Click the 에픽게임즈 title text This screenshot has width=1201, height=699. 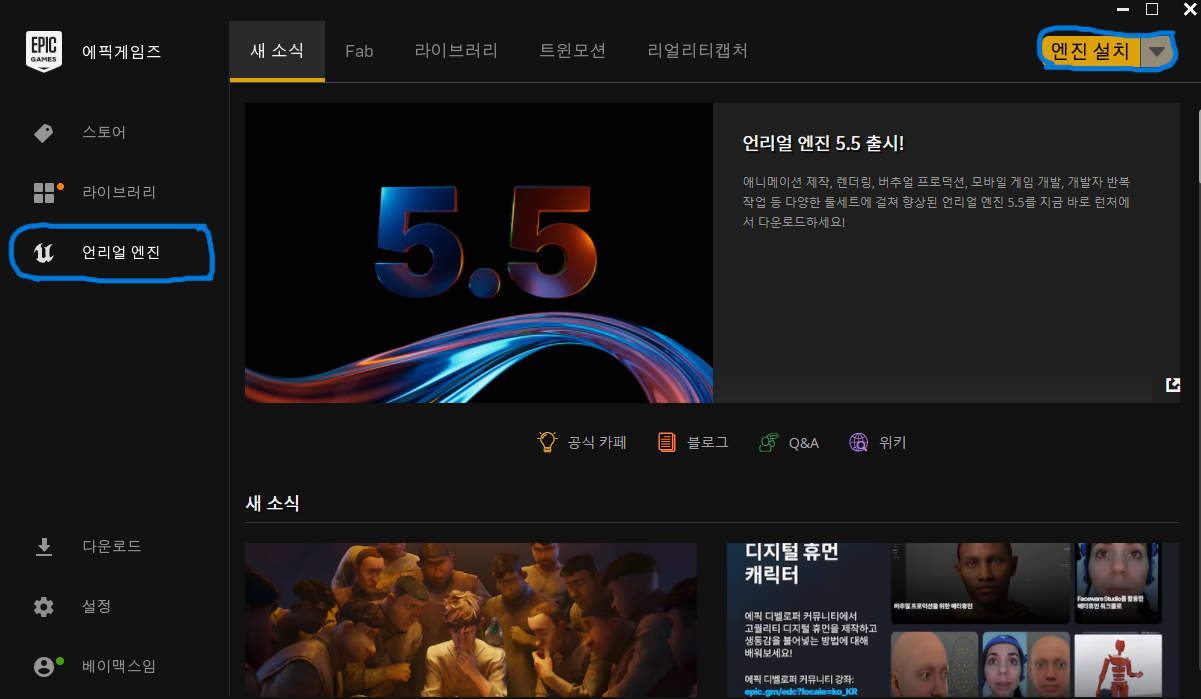121,52
